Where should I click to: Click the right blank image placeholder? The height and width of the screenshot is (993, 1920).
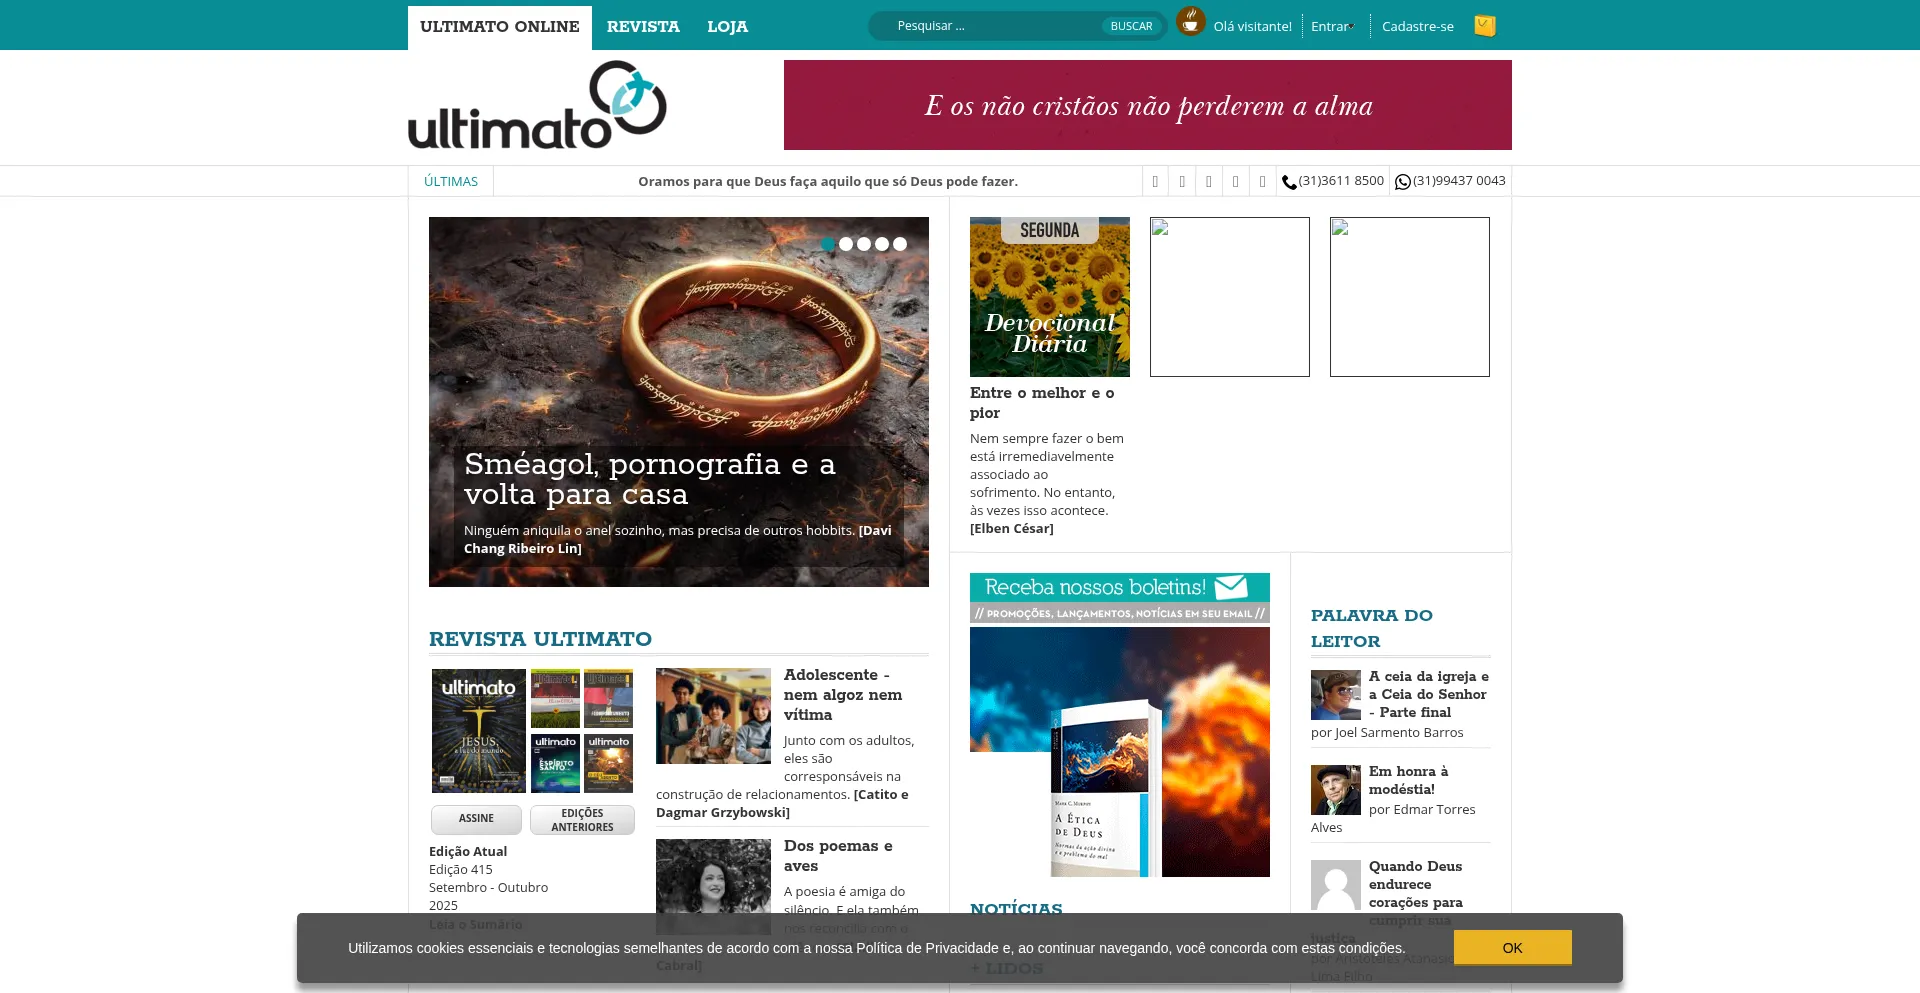coord(1410,297)
